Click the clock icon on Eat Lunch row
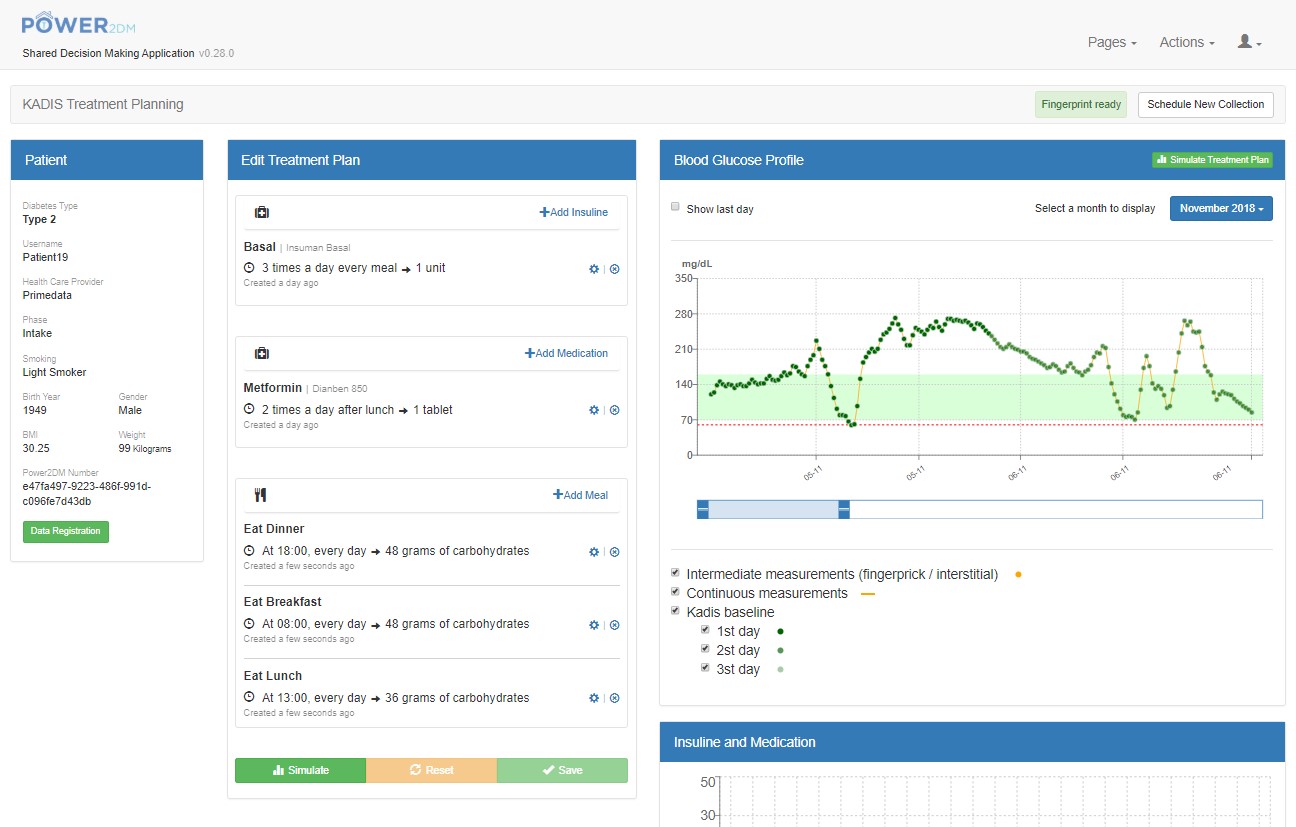This screenshot has width=1296, height=827. [249, 698]
